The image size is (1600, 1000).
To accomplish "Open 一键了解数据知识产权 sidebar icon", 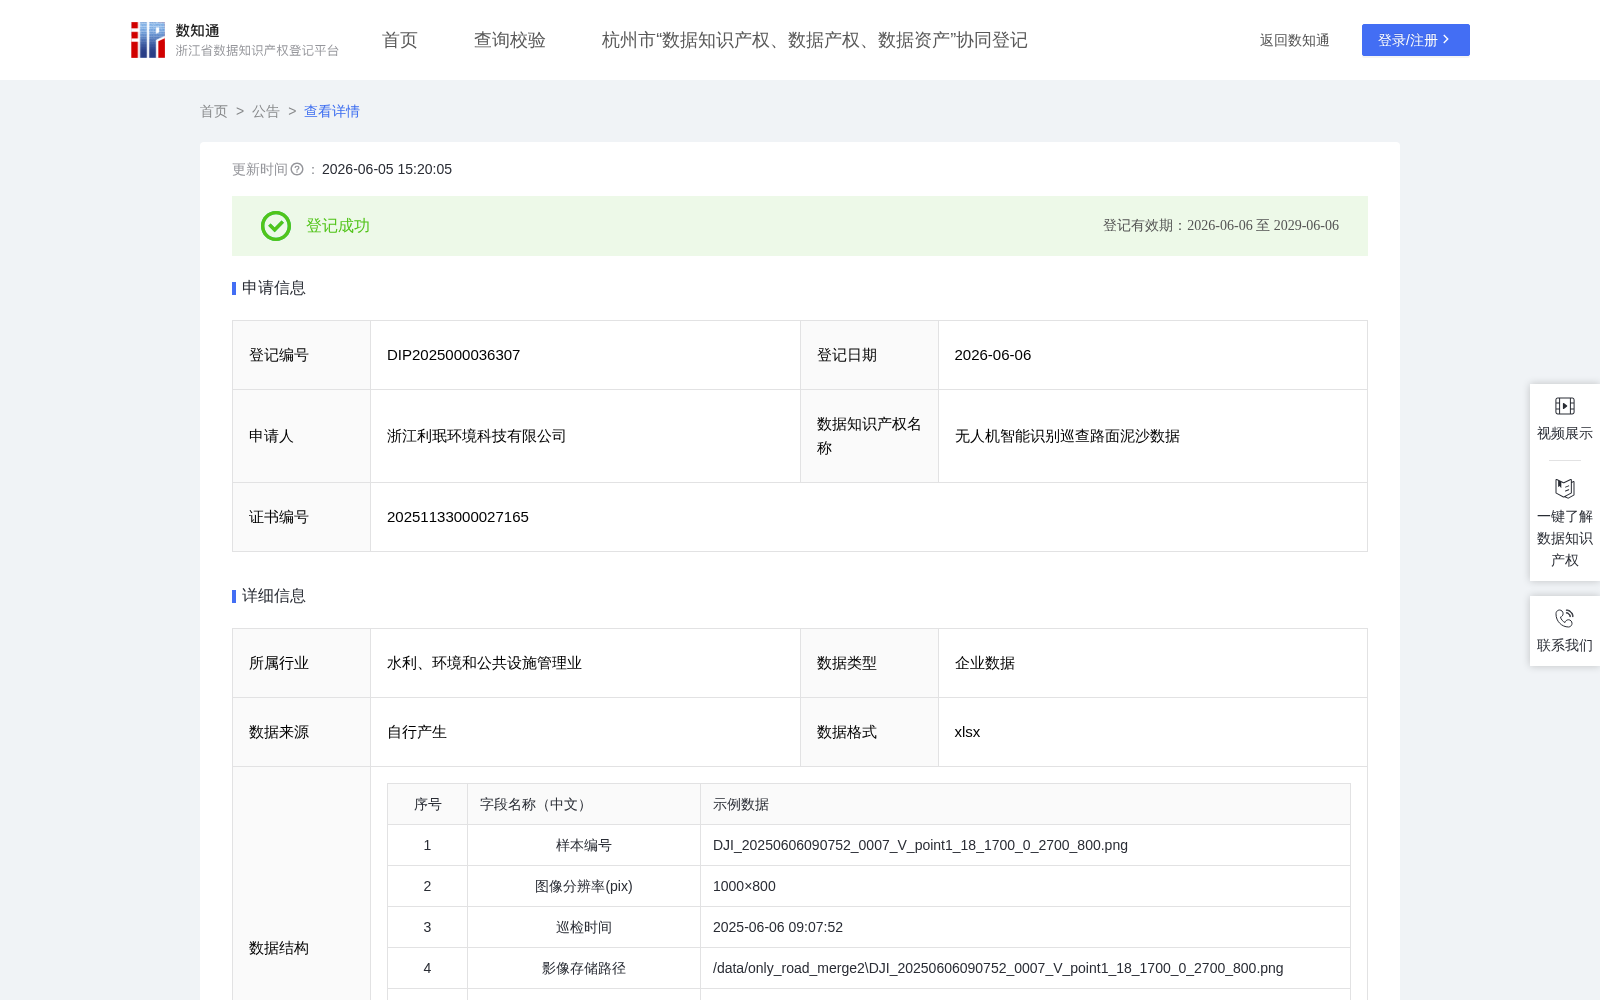I will point(1565,488).
